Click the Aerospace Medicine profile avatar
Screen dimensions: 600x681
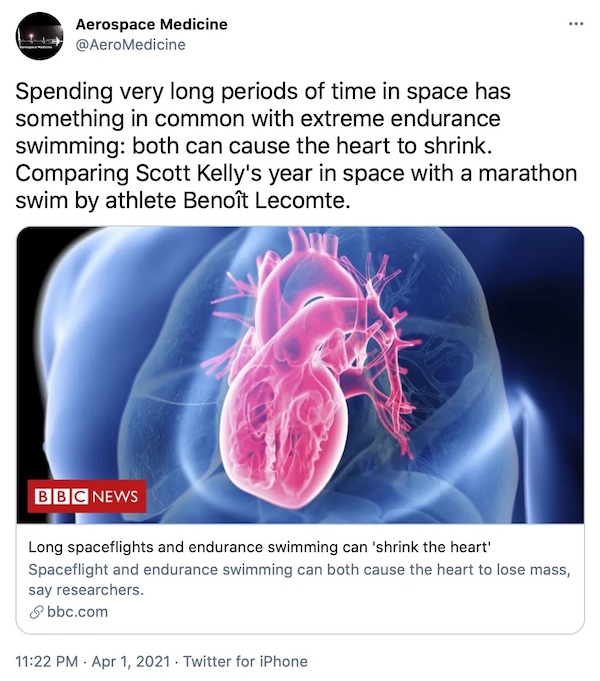(39, 35)
